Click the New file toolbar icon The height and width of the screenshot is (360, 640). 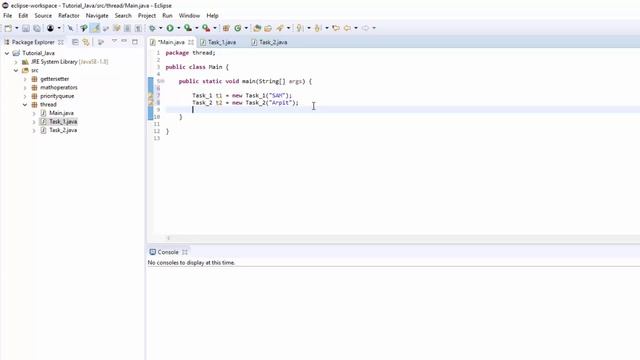pos(8,28)
